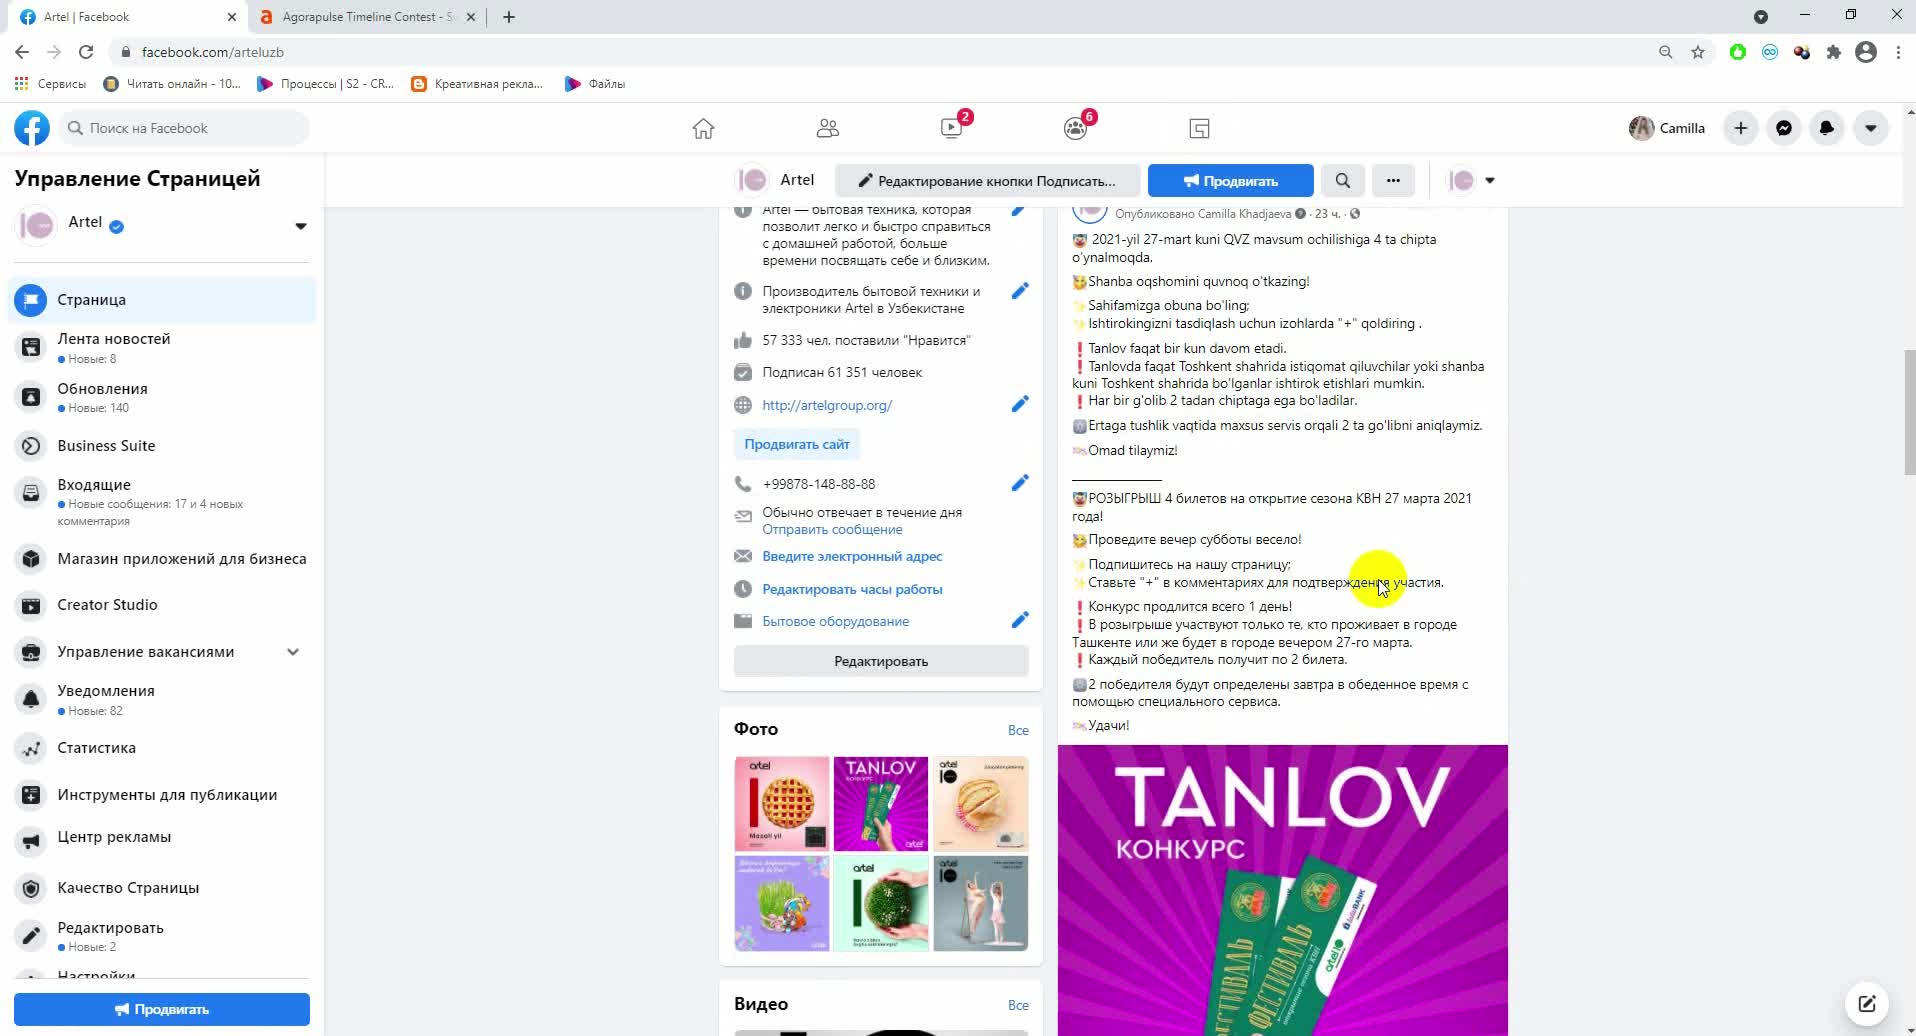Viewport: 1916px width, 1036px height.
Task: Open the Groups icon with 6 notifications
Action: 1076,128
